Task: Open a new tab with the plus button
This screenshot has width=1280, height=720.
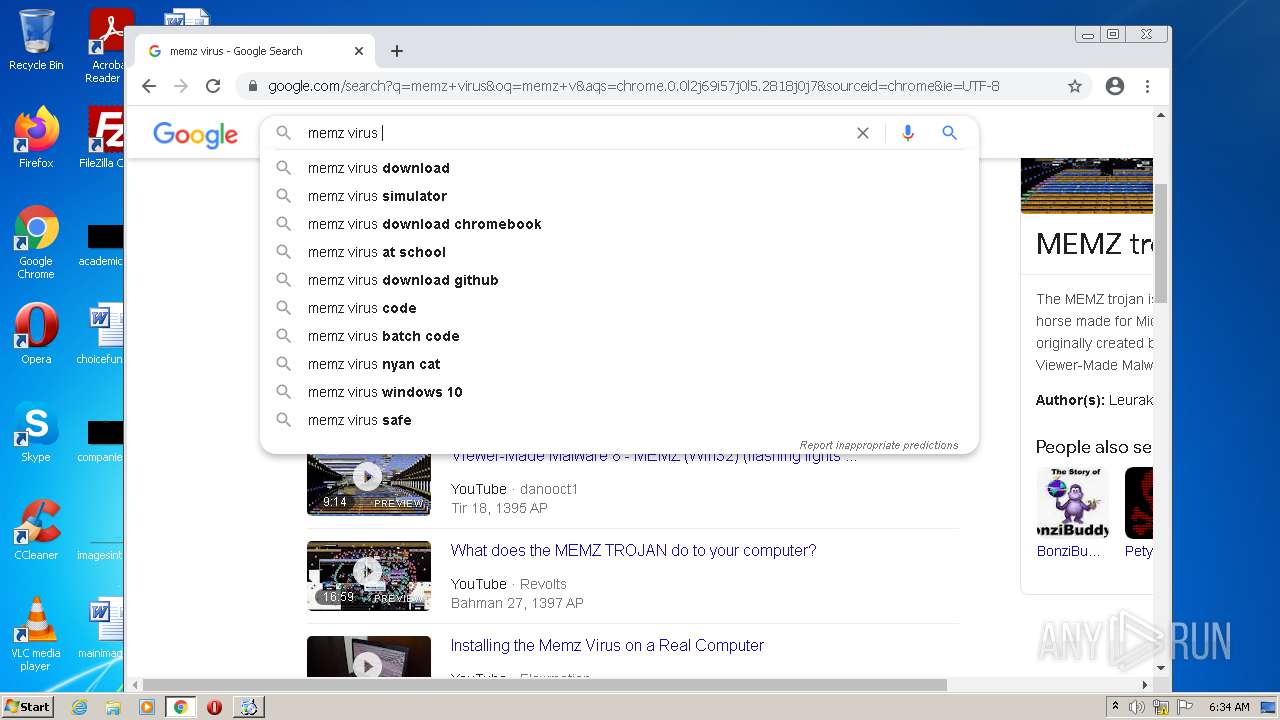Action: point(397,51)
